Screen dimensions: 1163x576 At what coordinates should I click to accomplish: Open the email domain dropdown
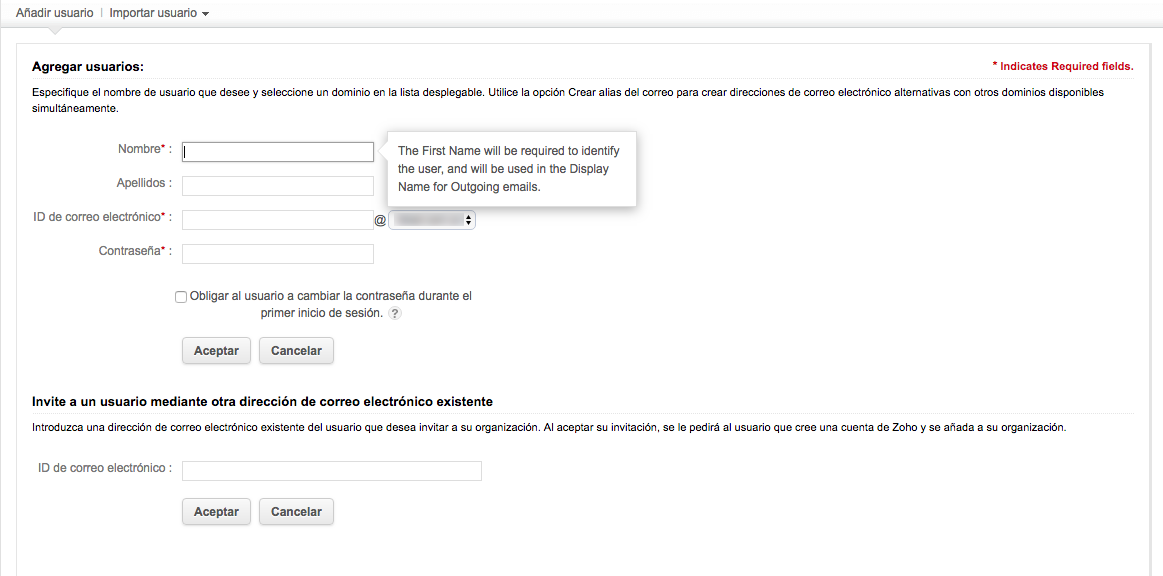[432, 219]
